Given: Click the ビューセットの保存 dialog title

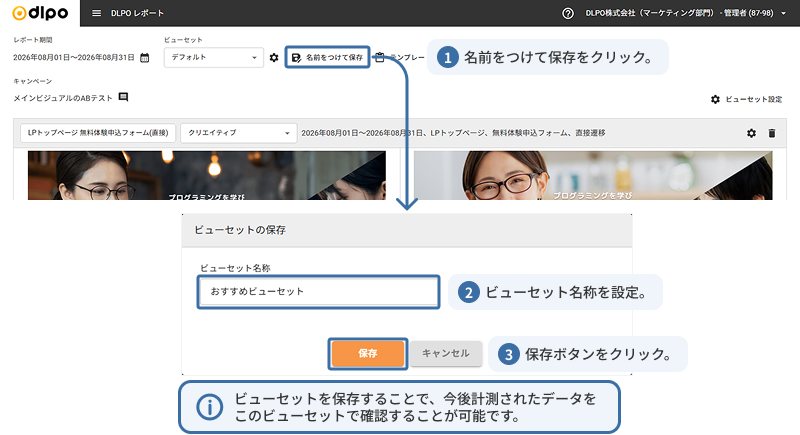Looking at the screenshot, I should click(240, 230).
